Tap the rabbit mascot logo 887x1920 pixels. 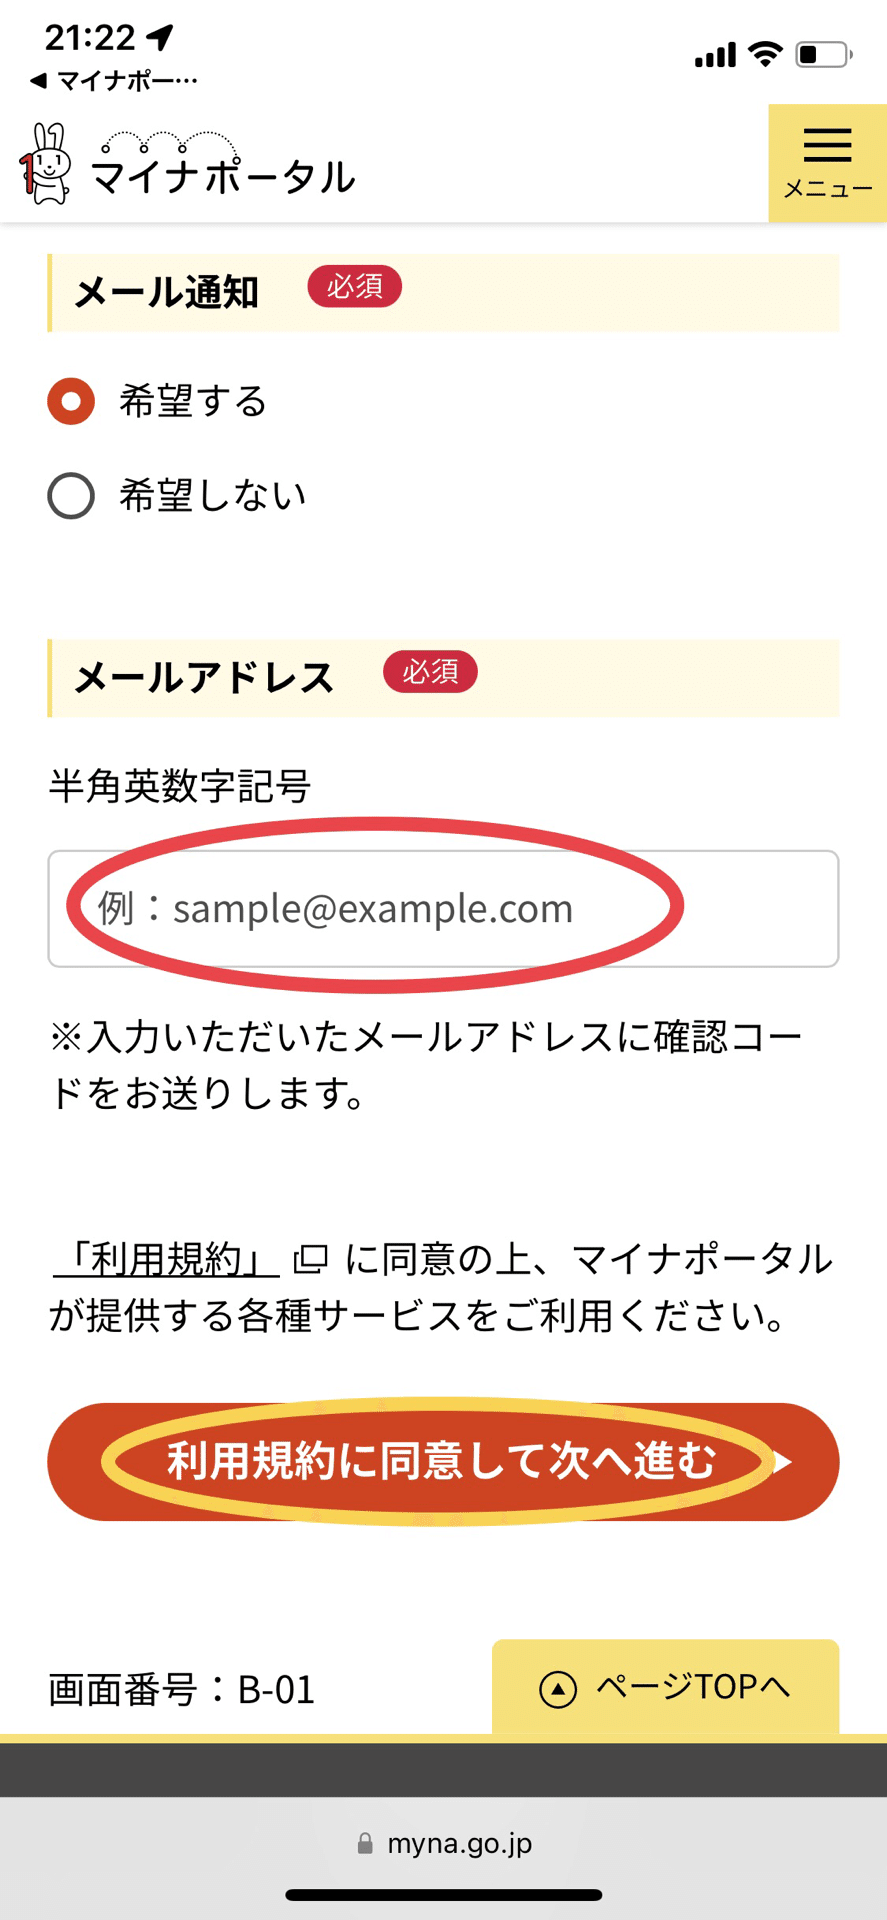(46, 164)
